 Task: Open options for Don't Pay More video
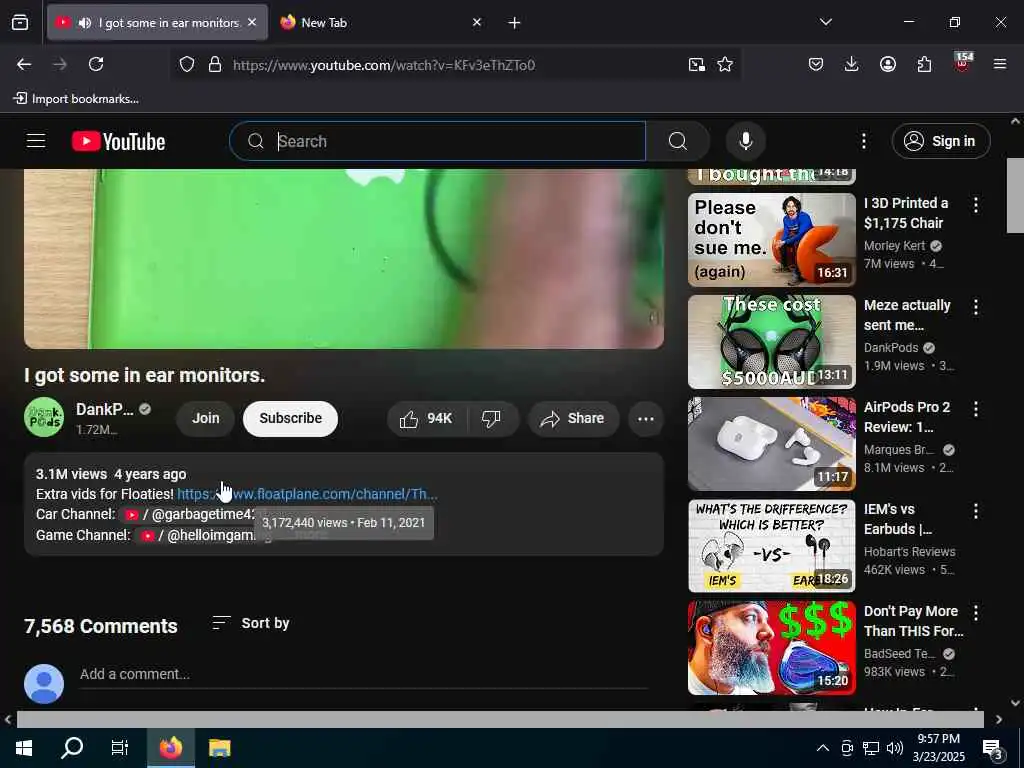(x=976, y=613)
